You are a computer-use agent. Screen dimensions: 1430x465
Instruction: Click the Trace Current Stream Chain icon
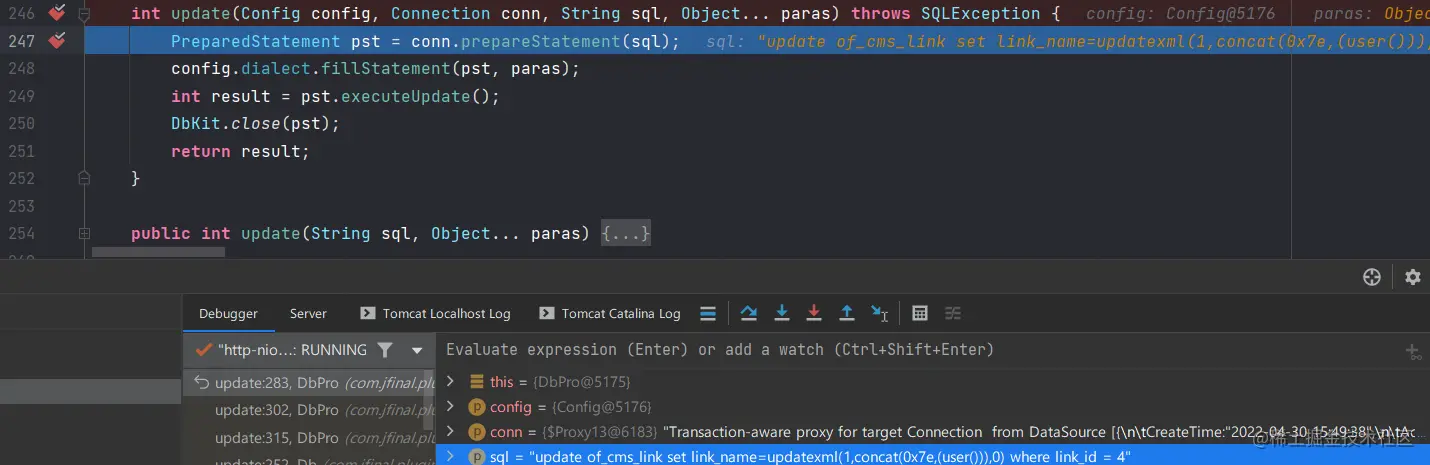tap(953, 313)
